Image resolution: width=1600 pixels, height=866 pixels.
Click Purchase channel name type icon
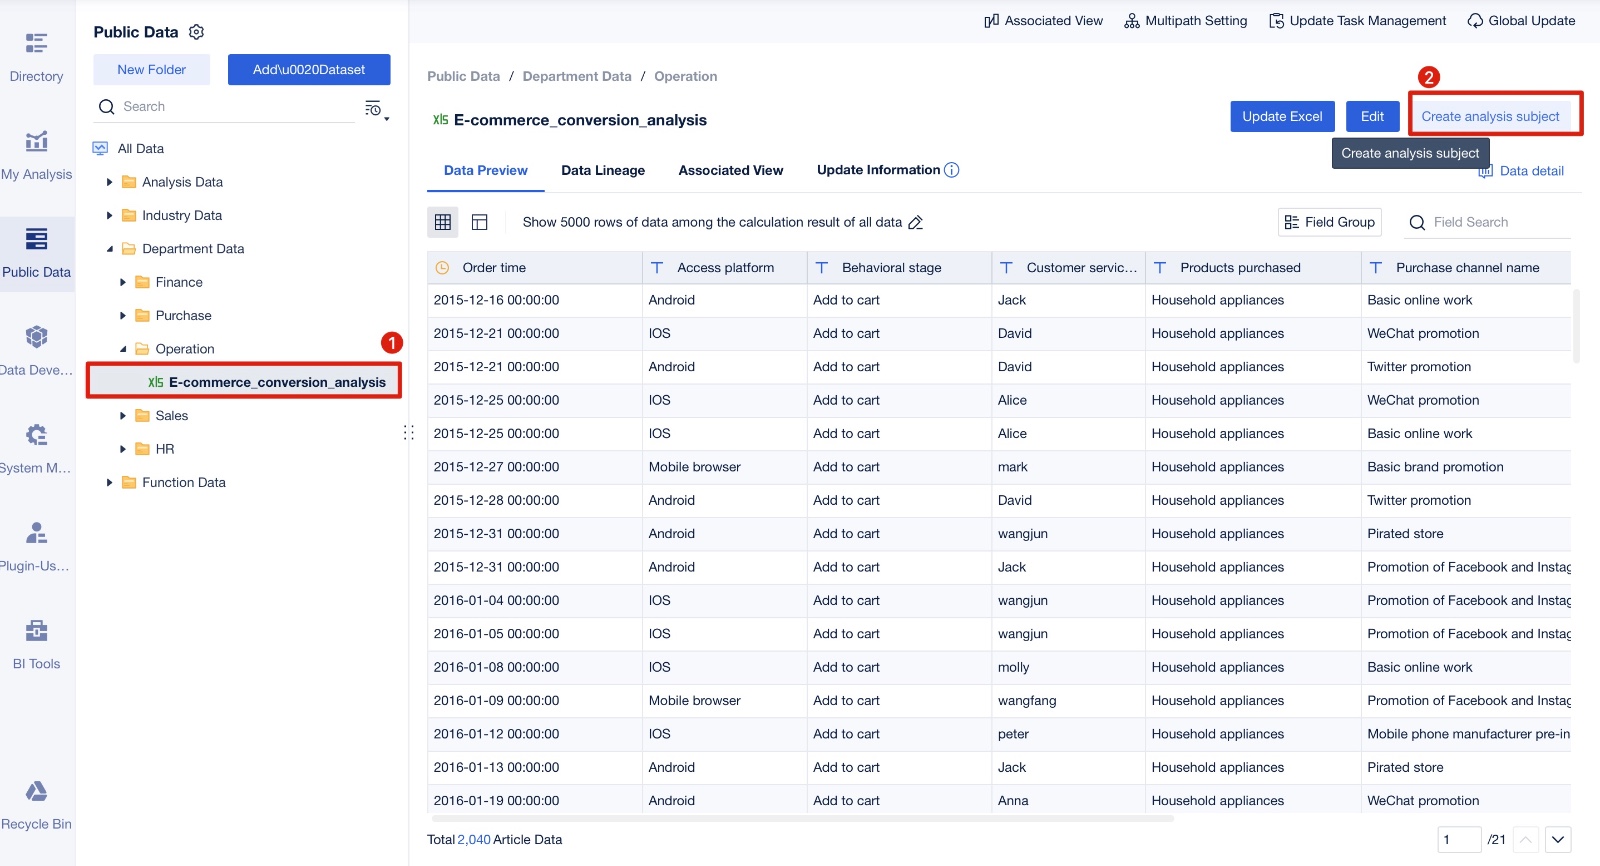click(1376, 268)
